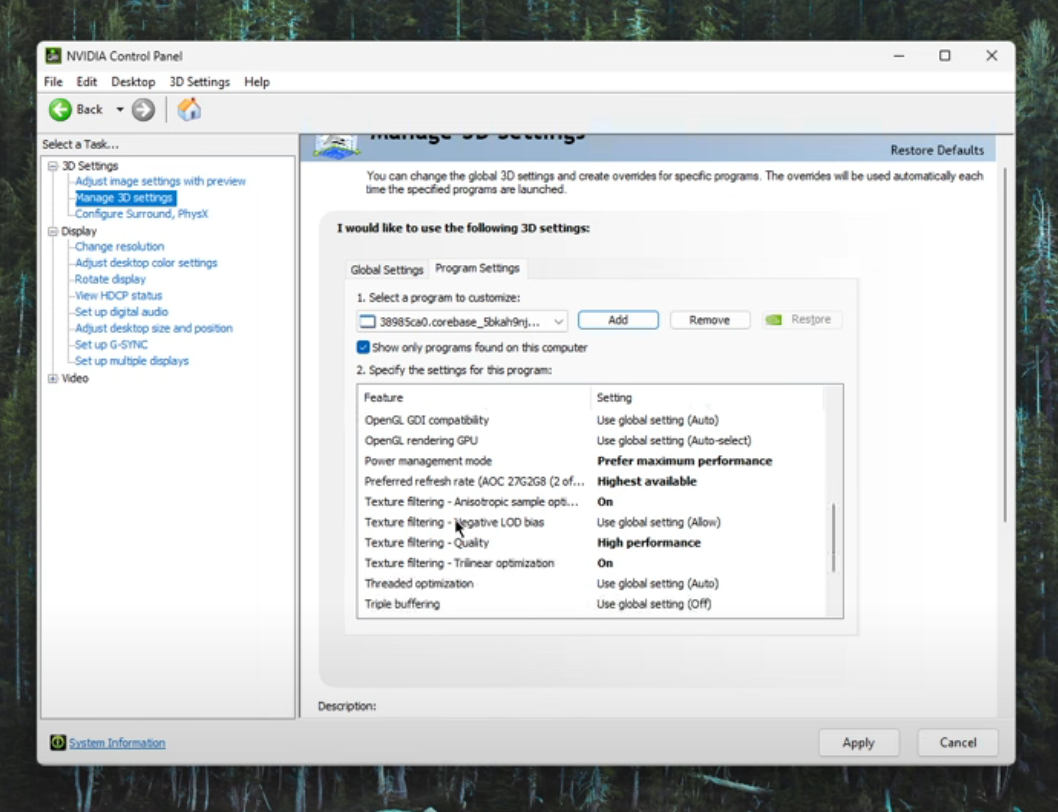Select the Preferred refresh rate row
Viewport: 1058px width, 812px height.
click(x=590, y=481)
